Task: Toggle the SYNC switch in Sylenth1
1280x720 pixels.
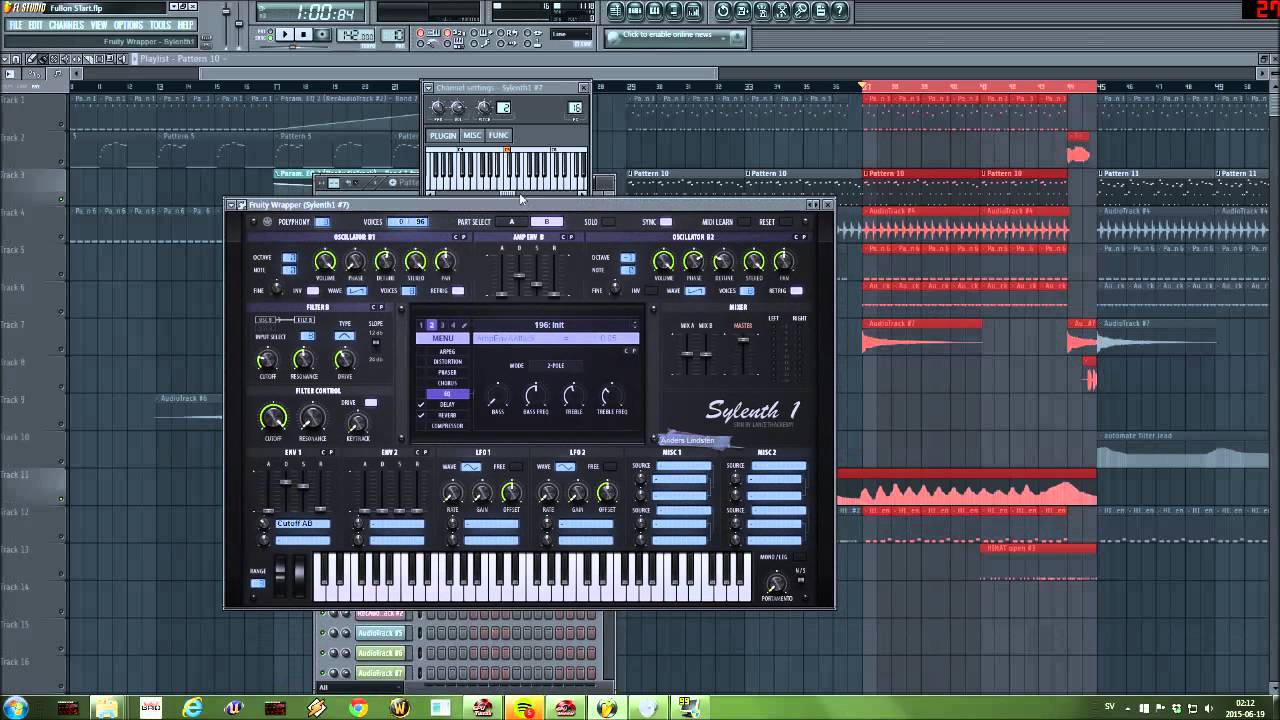Action: click(666, 222)
